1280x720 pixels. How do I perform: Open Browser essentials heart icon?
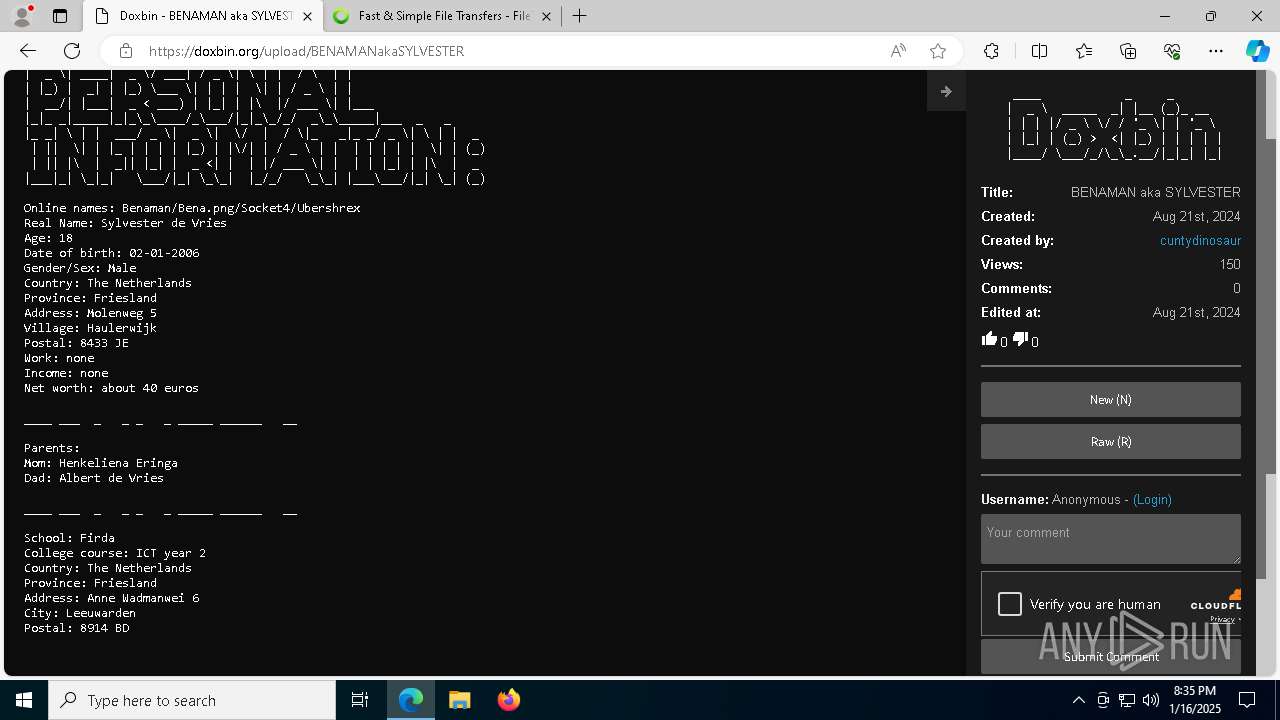[x=1172, y=51]
